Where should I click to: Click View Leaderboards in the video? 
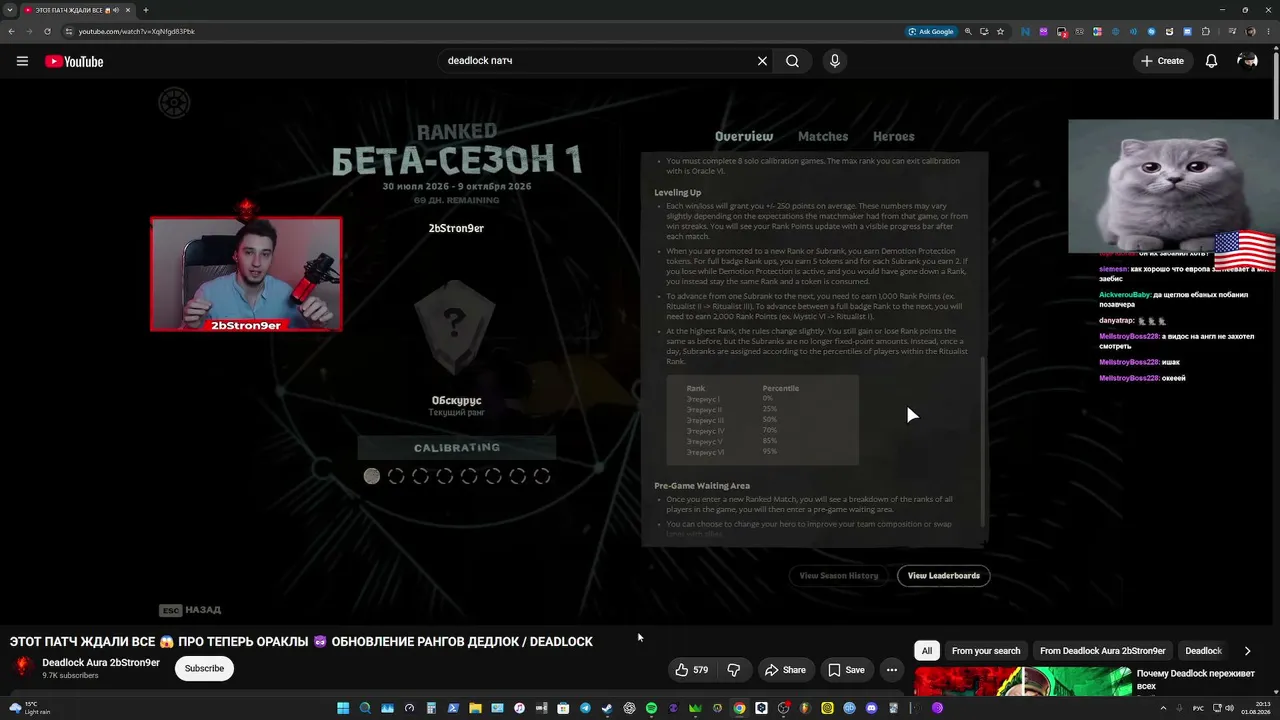coord(944,576)
